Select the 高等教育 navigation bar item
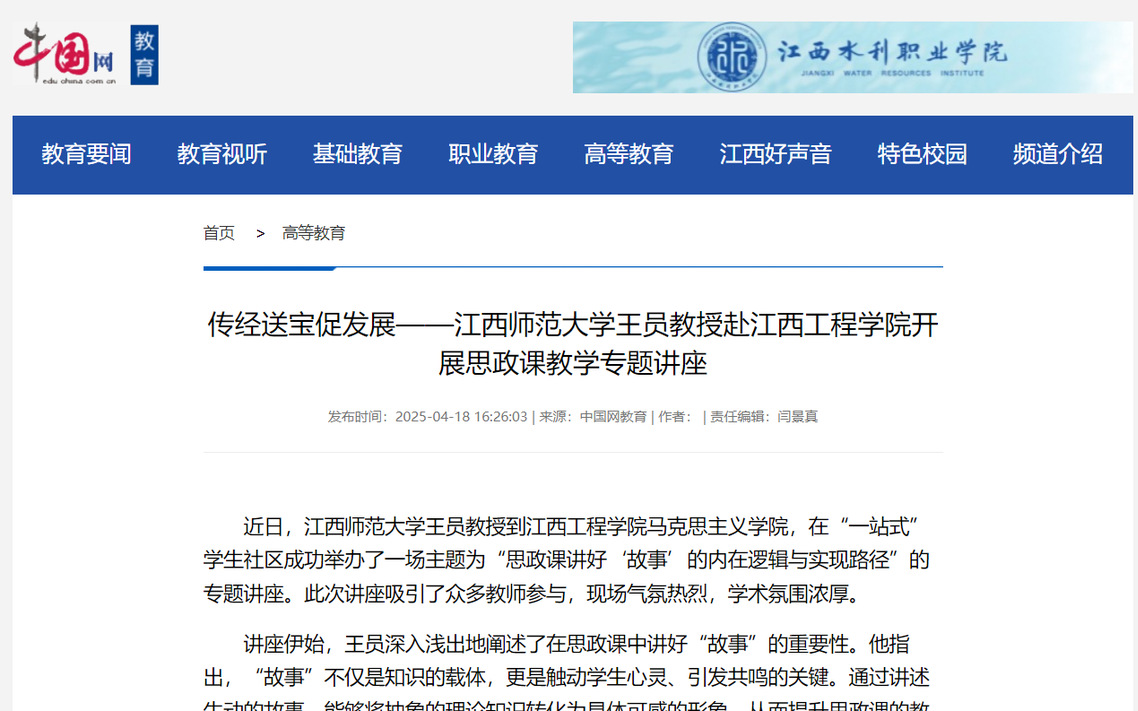The image size is (1138, 711). point(629,154)
